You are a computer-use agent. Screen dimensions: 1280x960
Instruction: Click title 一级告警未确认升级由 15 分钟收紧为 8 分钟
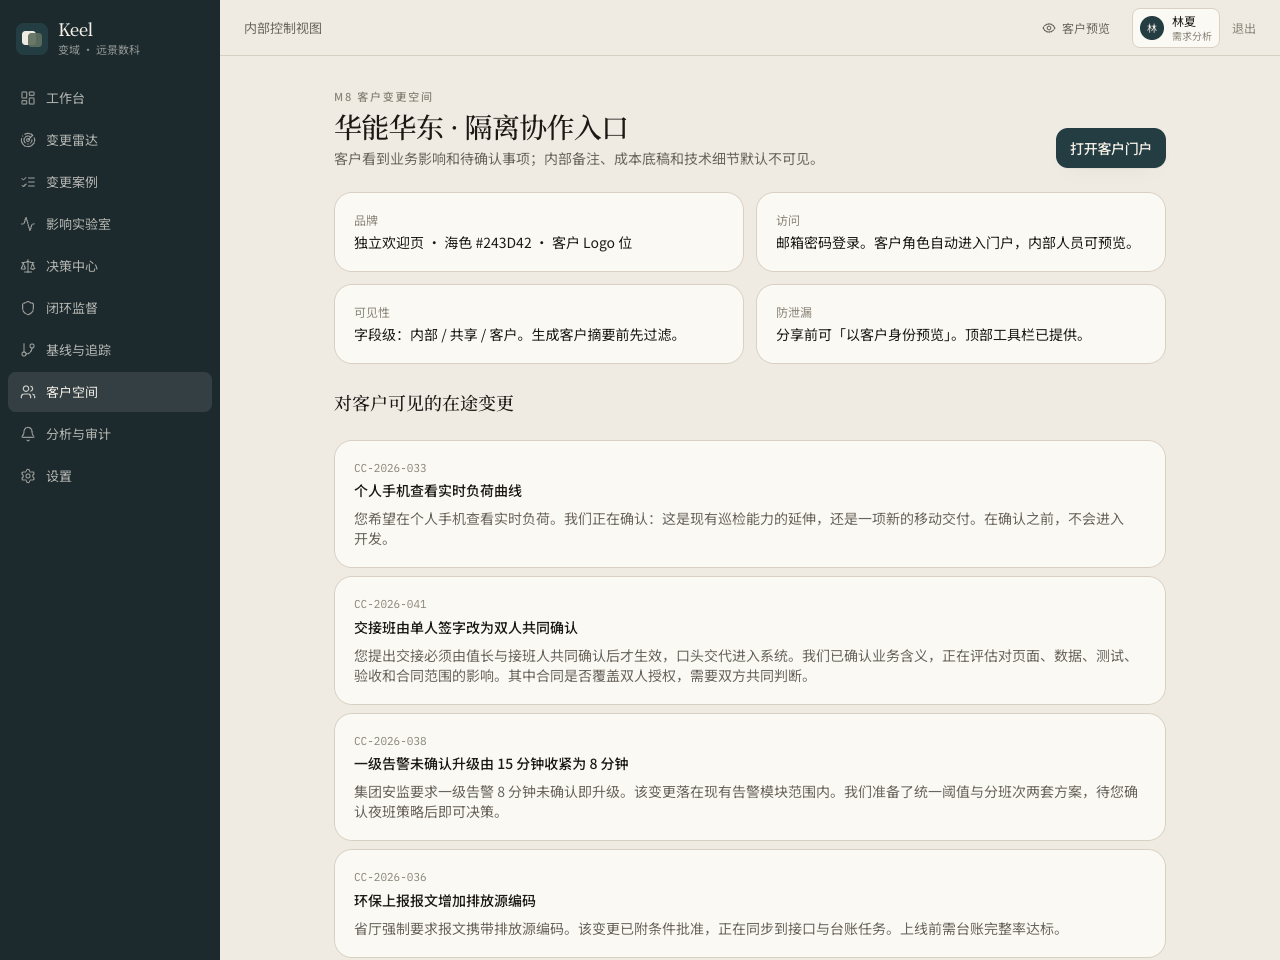point(491,764)
